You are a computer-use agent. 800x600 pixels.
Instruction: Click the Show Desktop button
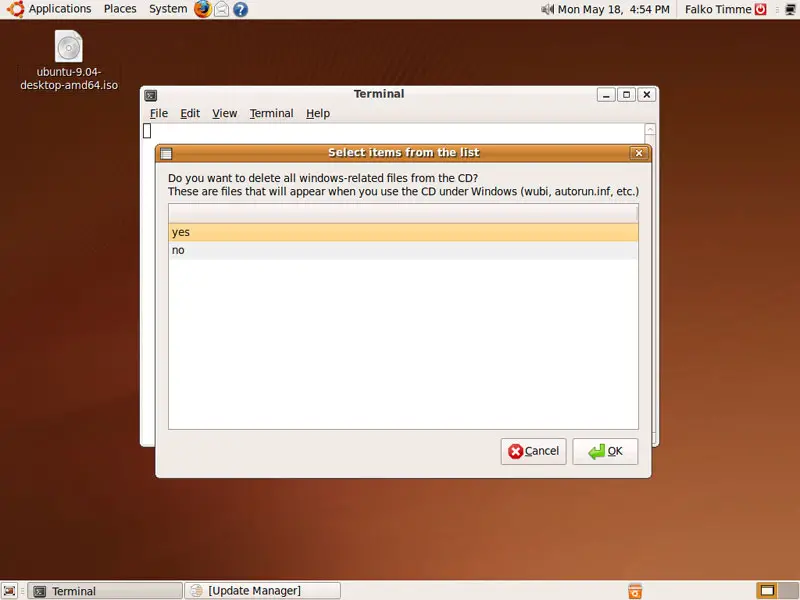9,591
